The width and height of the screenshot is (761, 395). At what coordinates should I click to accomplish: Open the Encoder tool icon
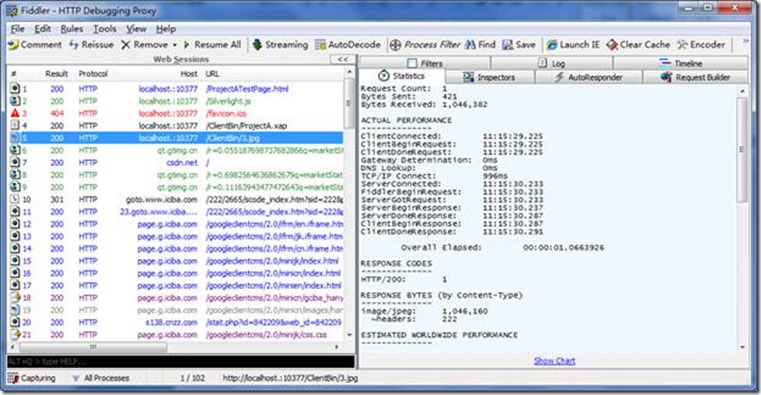(682, 45)
